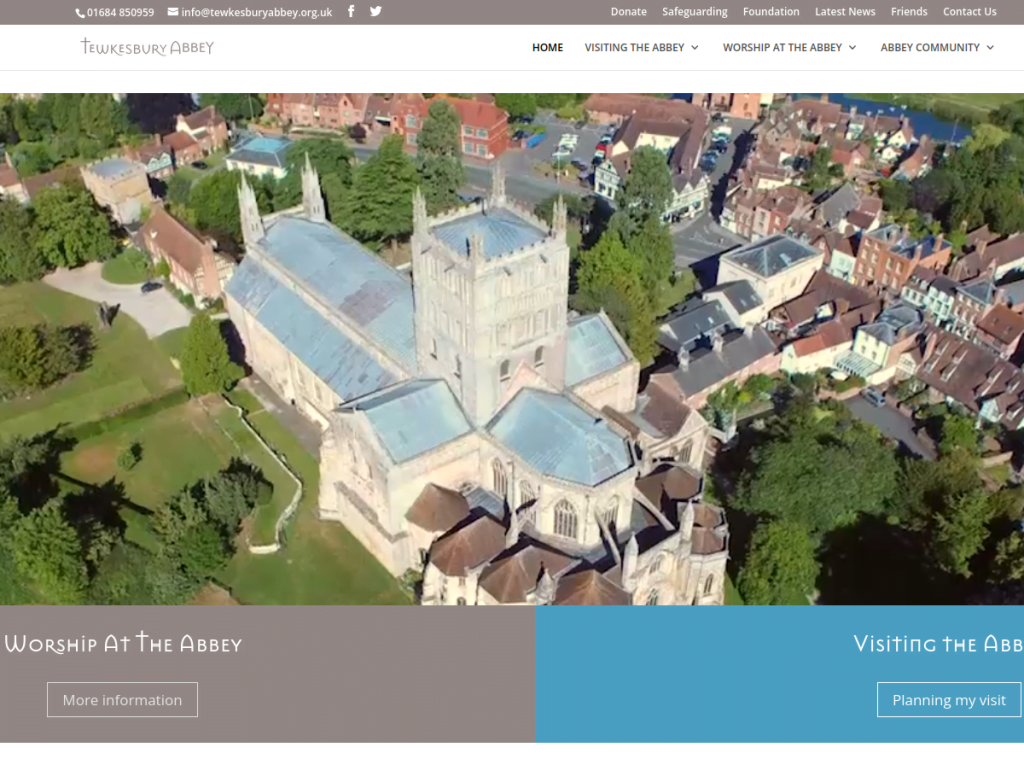This screenshot has width=1024, height=759.
Task: Click the phone icon before 01684 850959
Action: point(79,12)
